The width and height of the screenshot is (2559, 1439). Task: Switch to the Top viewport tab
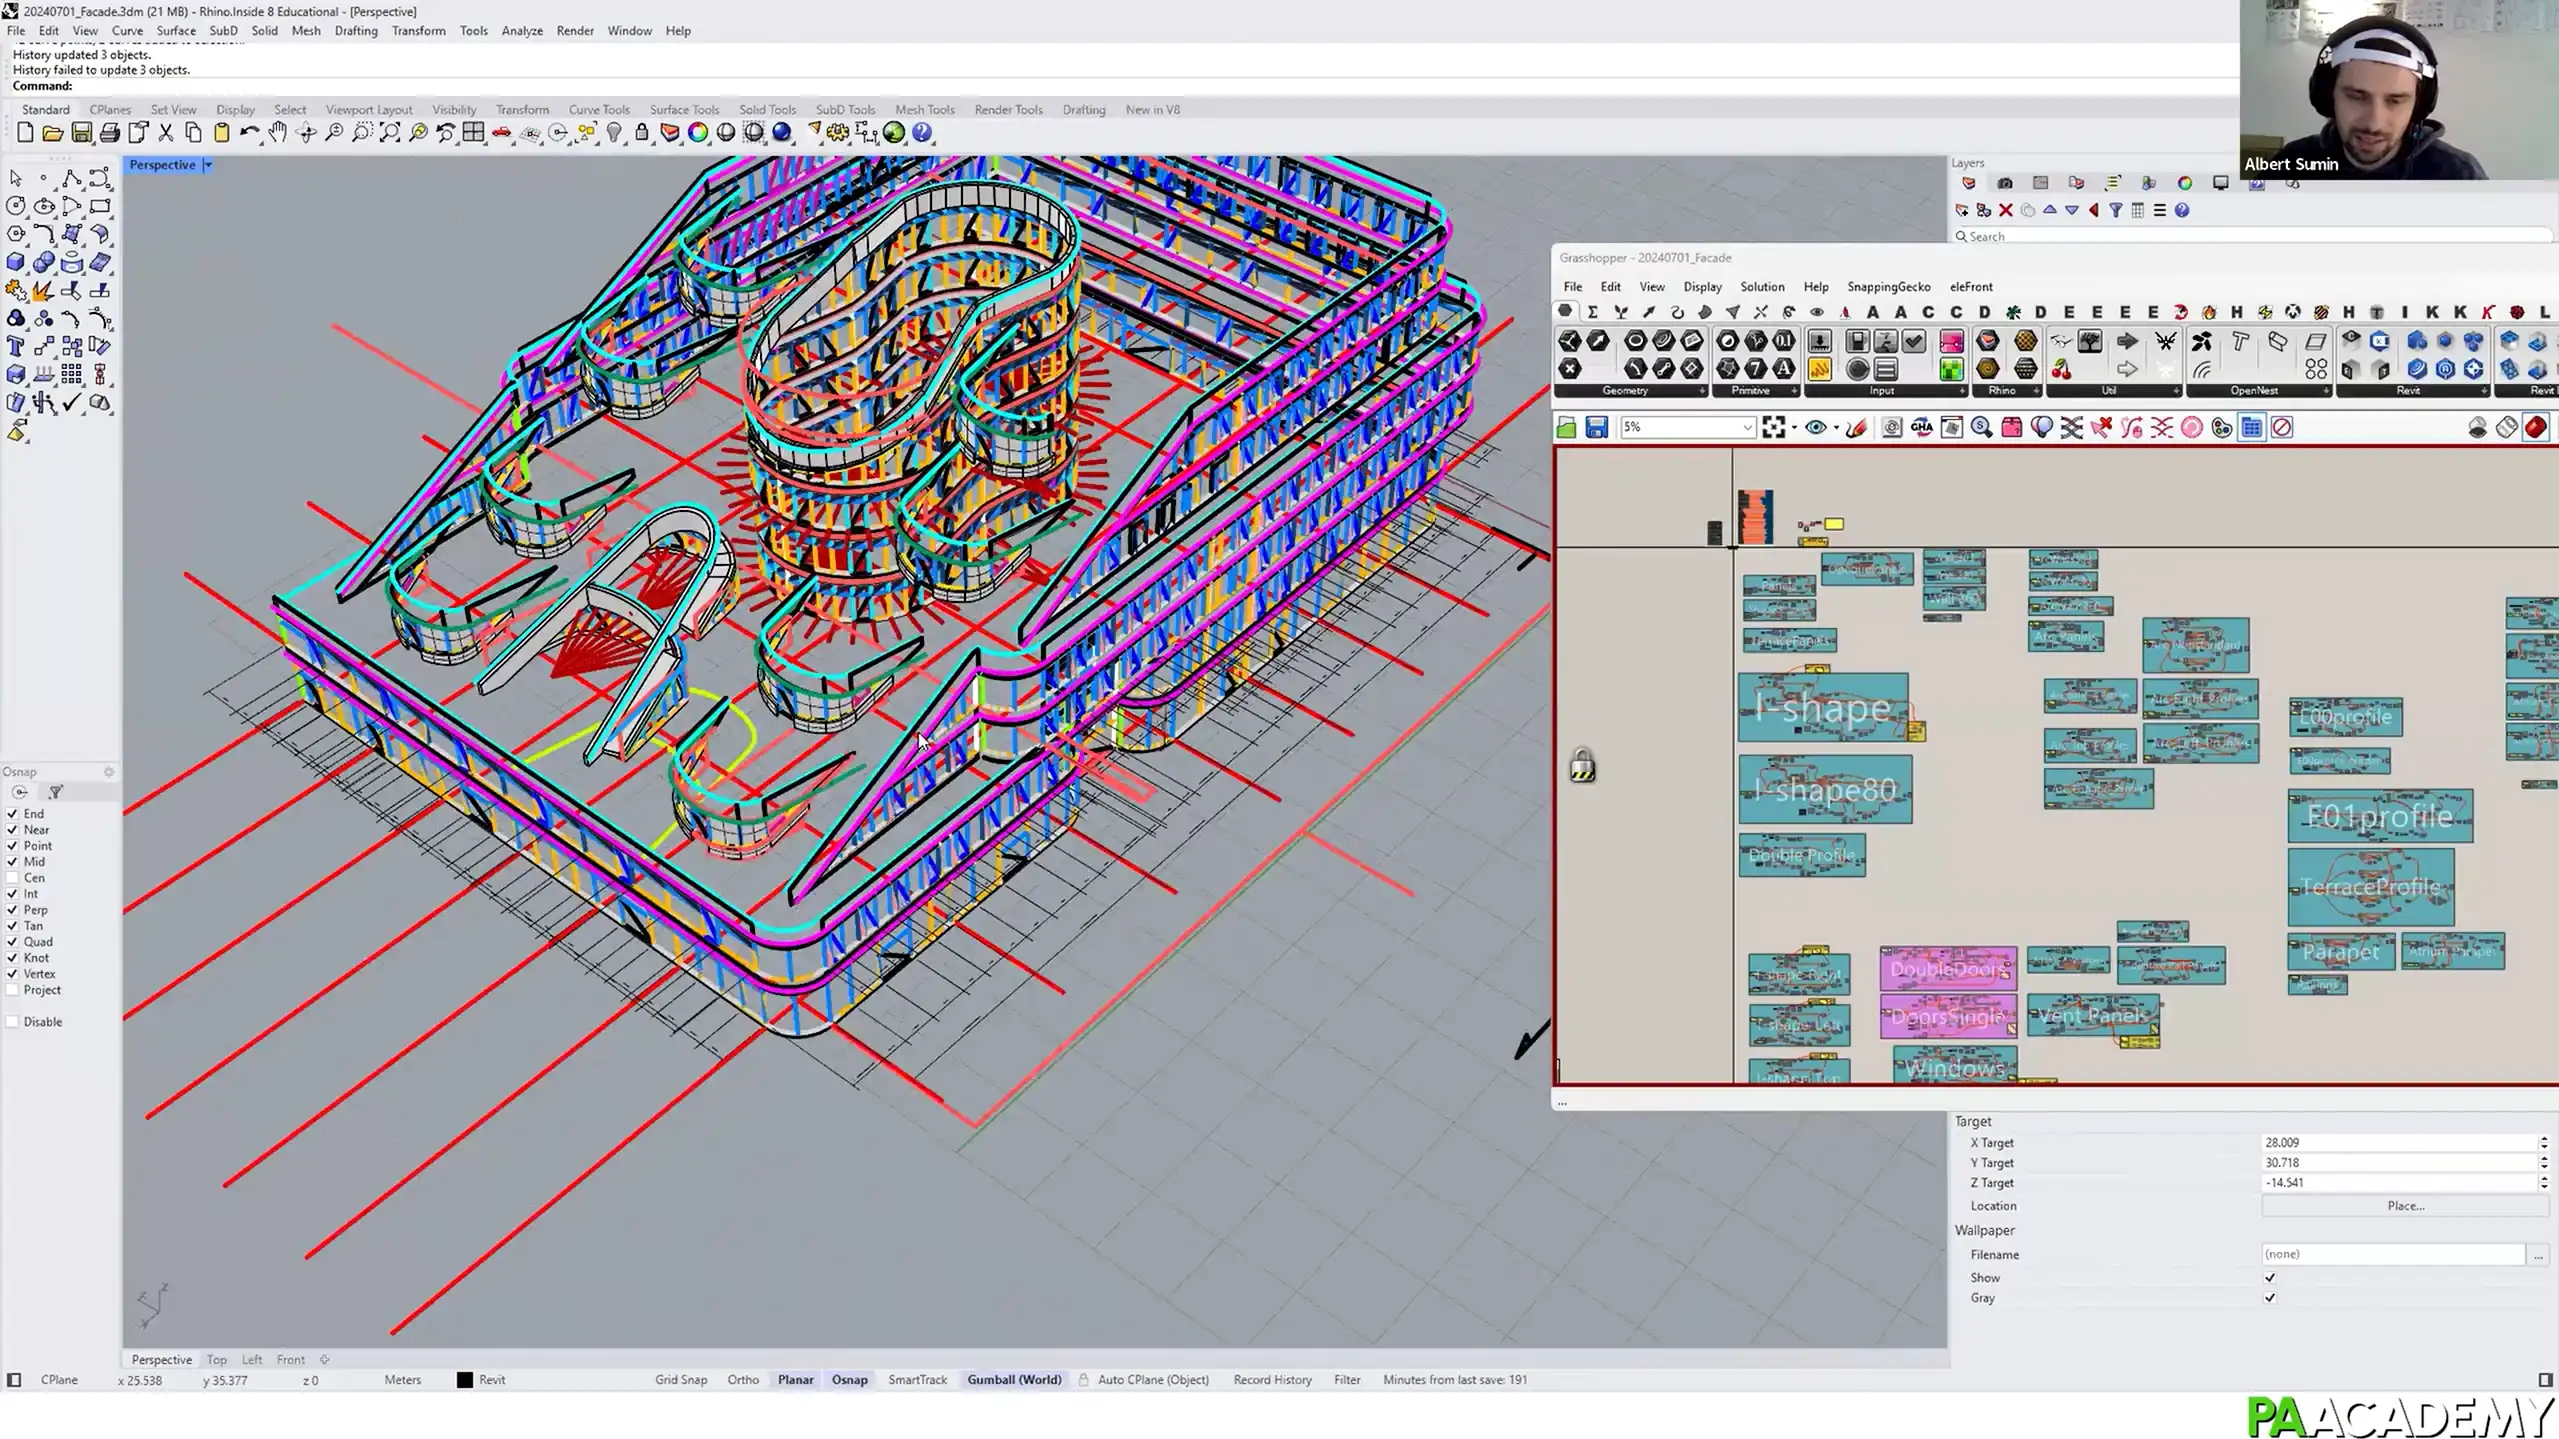click(216, 1359)
